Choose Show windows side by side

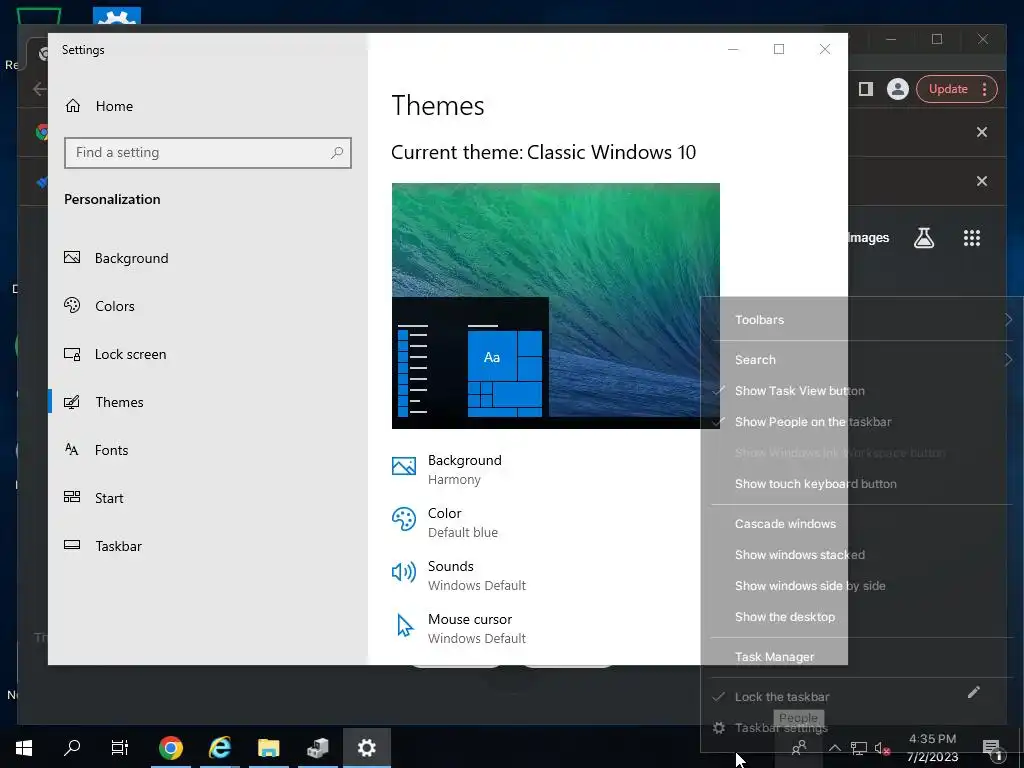810,586
